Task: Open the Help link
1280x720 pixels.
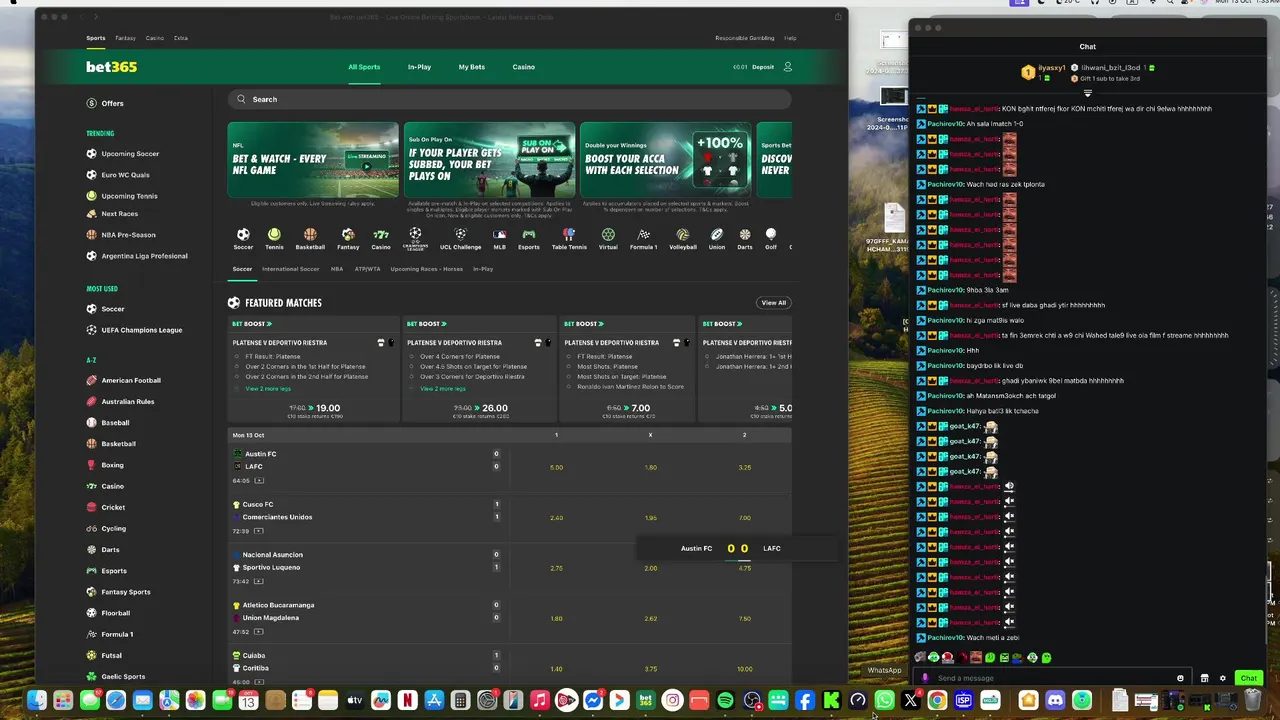Action: tap(790, 38)
